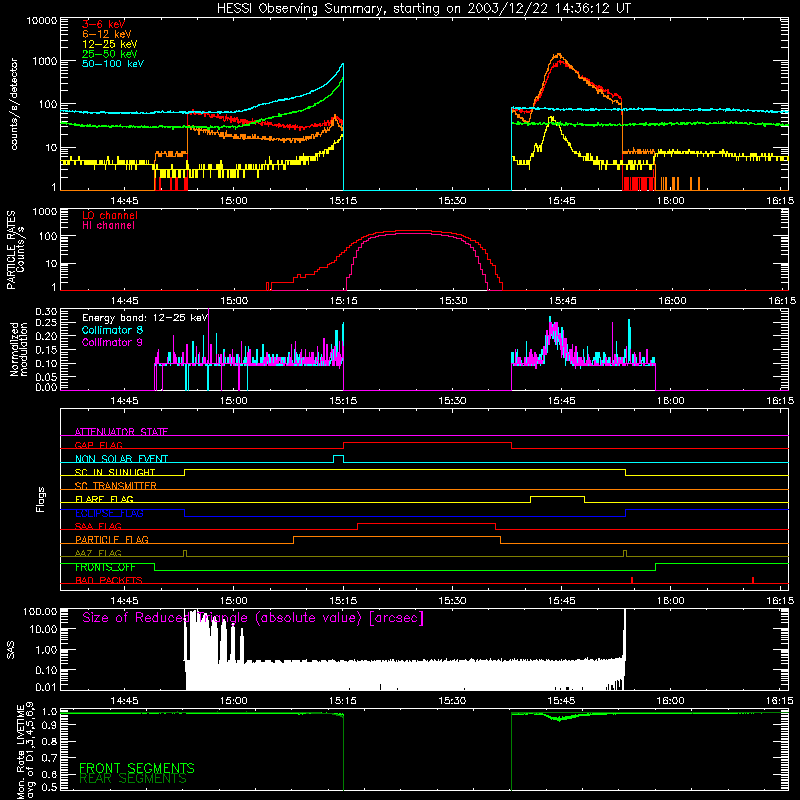Click the raised SAA_FLAG segment

click(427, 524)
